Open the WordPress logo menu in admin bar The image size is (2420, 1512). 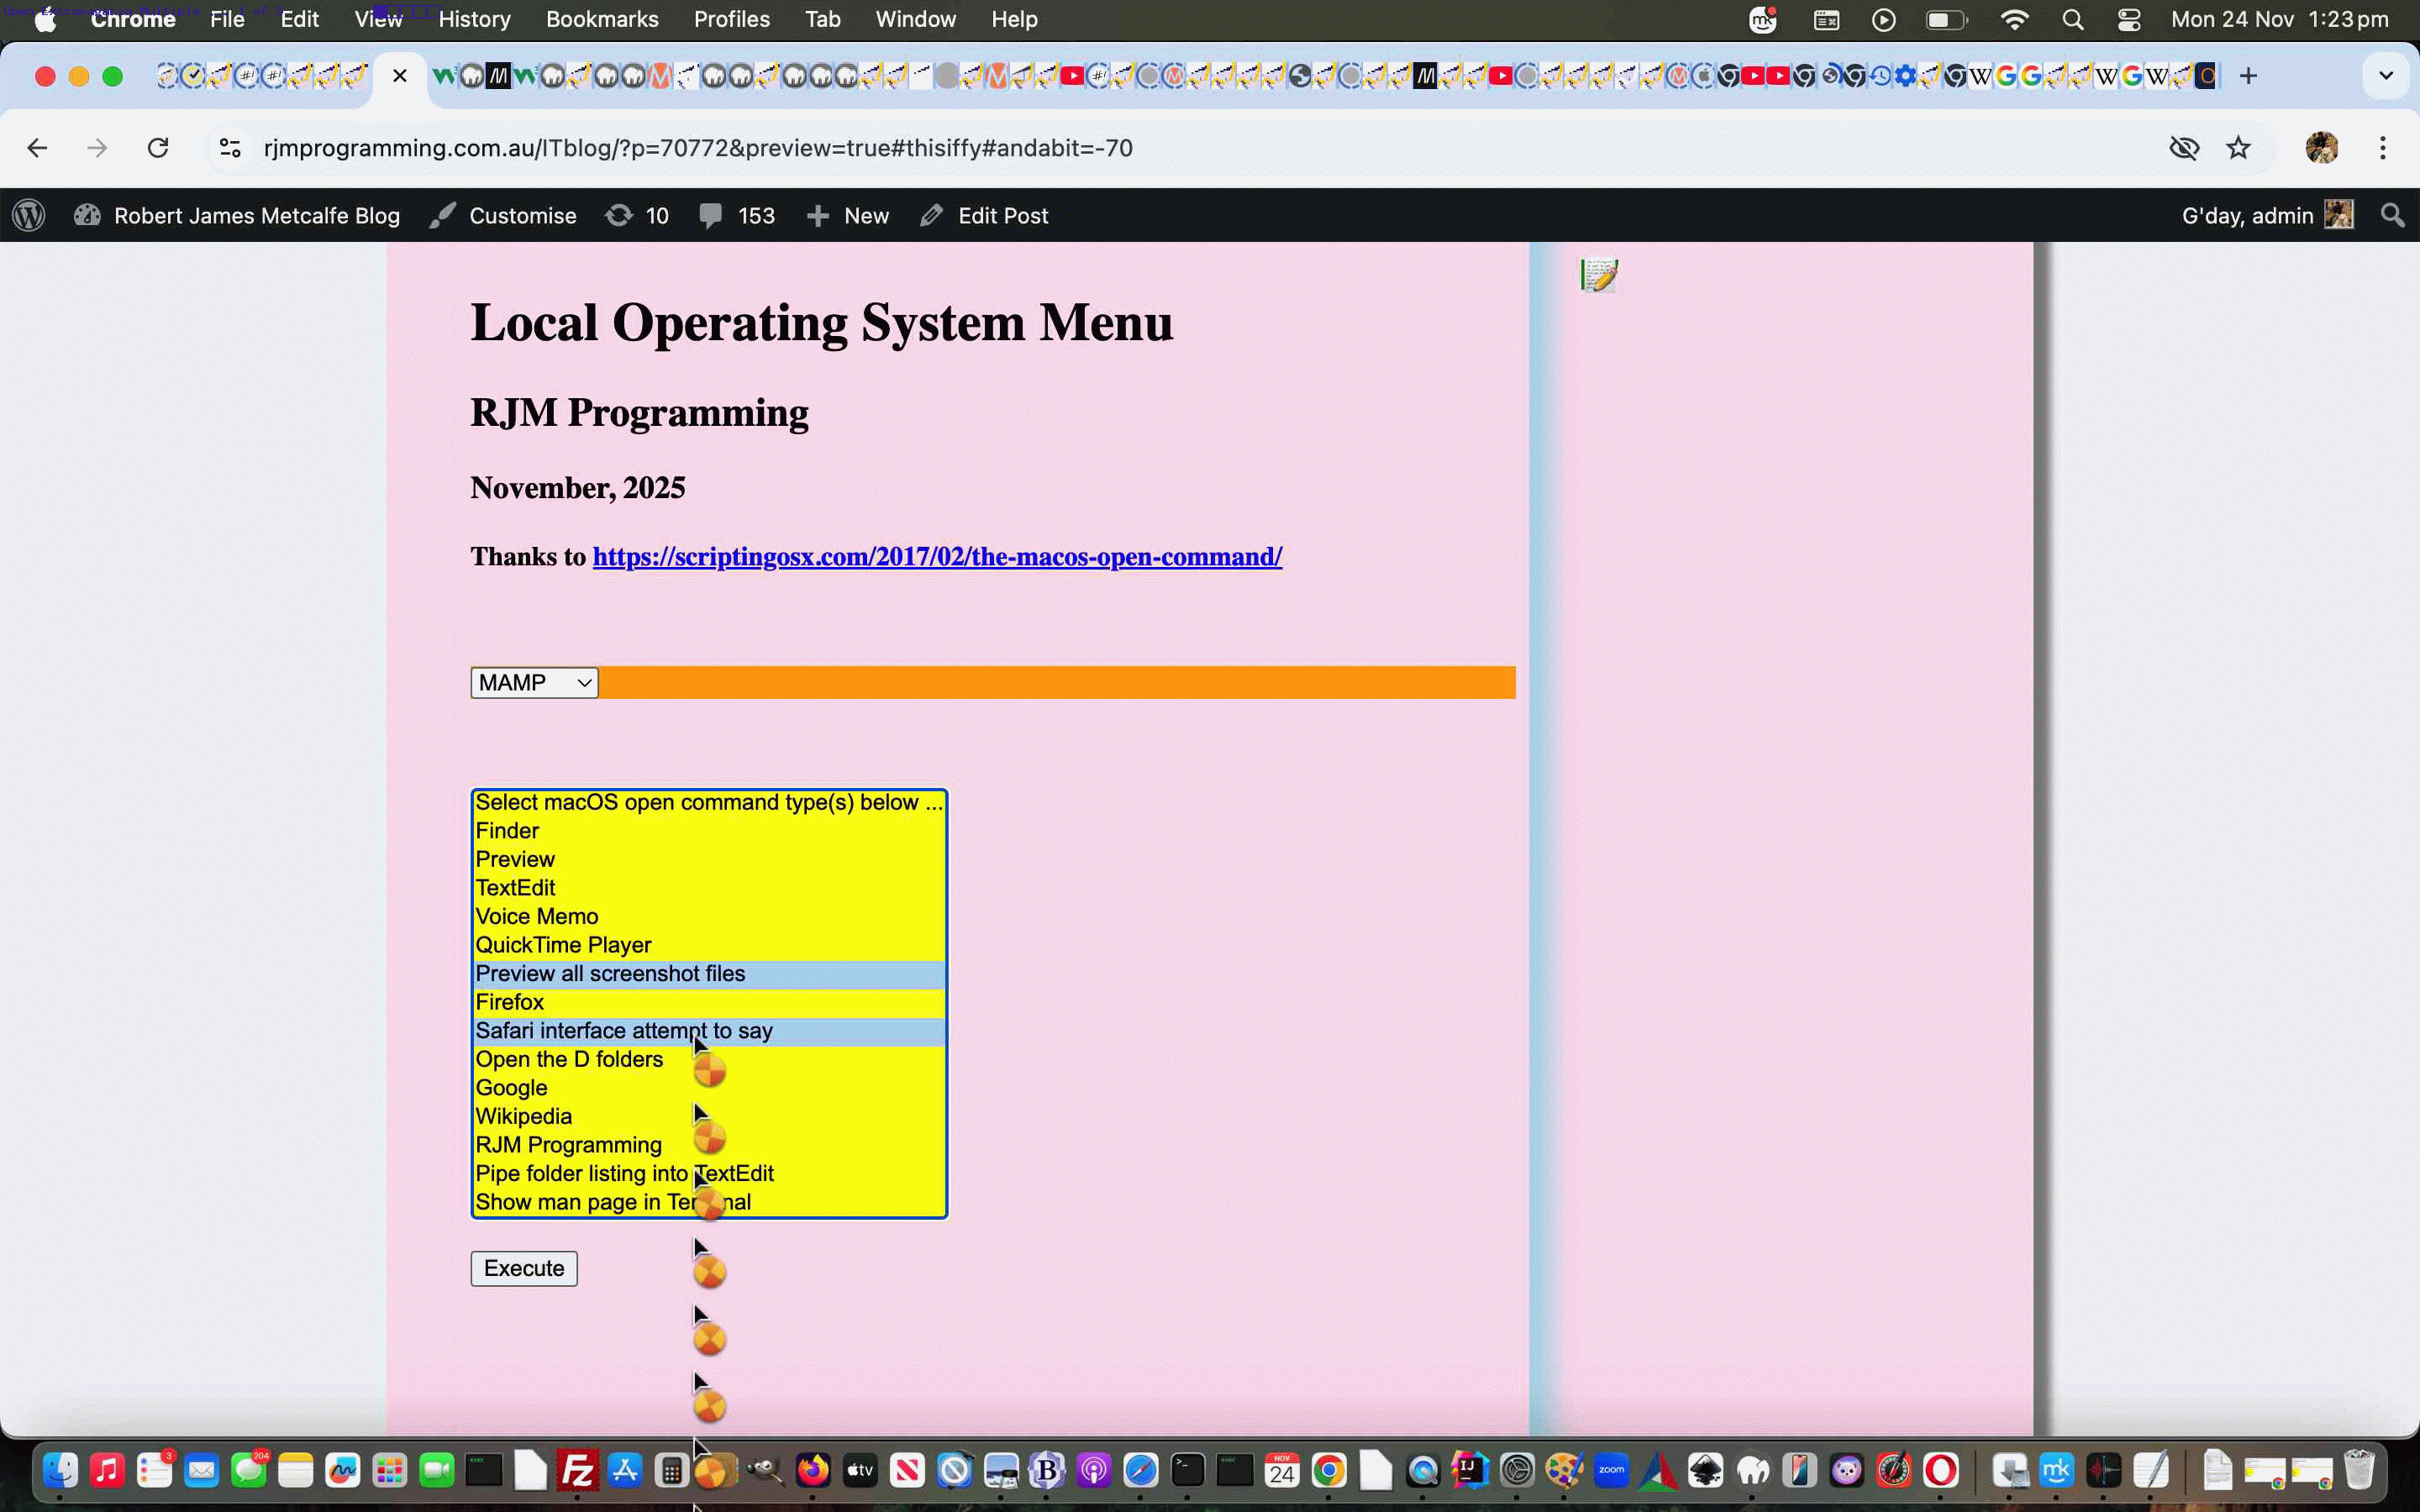28,215
